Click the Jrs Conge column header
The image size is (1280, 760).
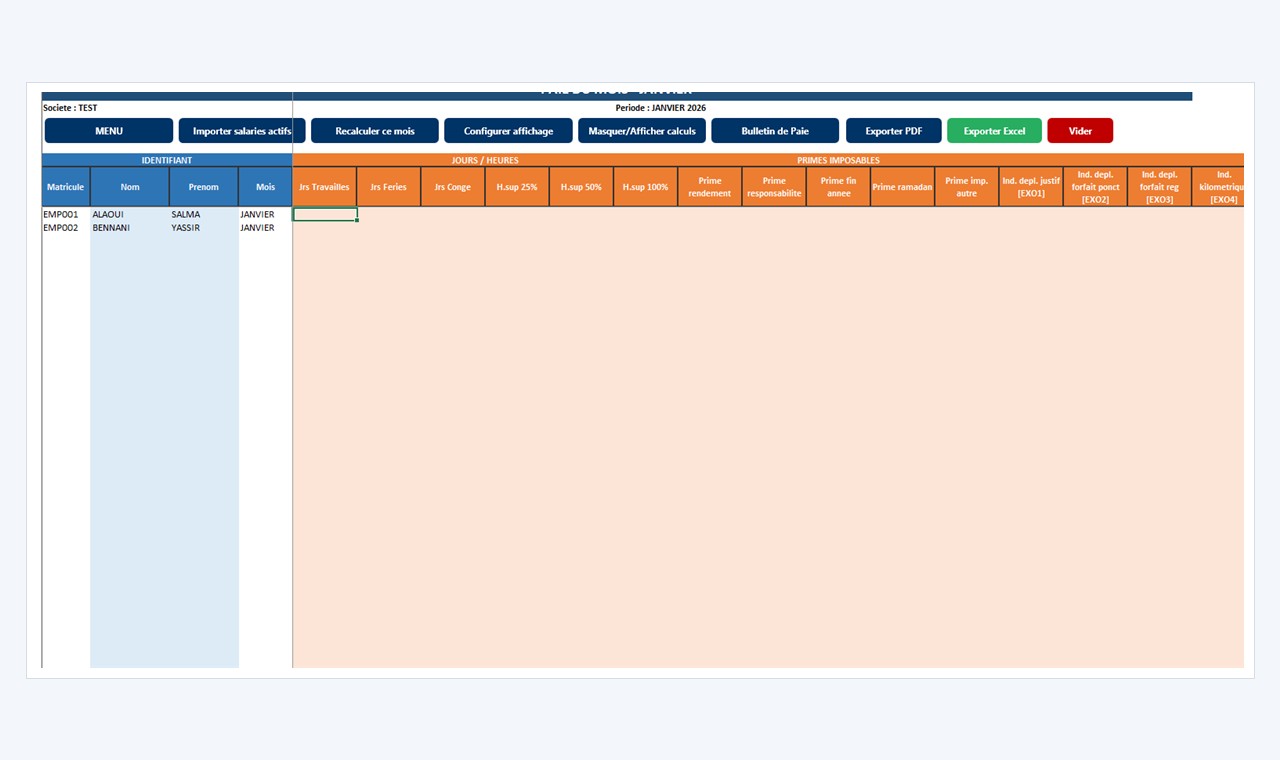point(453,187)
